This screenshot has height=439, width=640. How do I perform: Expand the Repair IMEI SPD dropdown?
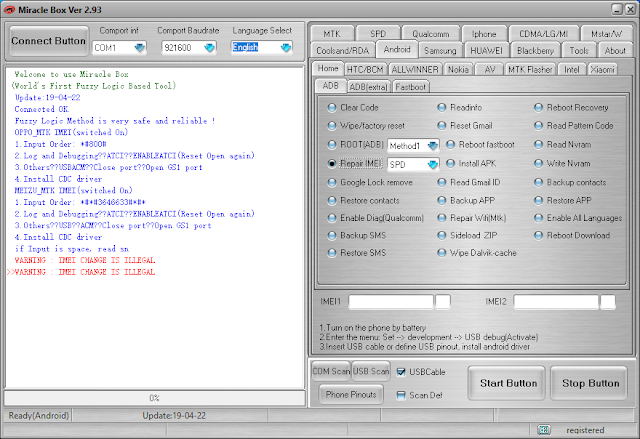tap(433, 164)
